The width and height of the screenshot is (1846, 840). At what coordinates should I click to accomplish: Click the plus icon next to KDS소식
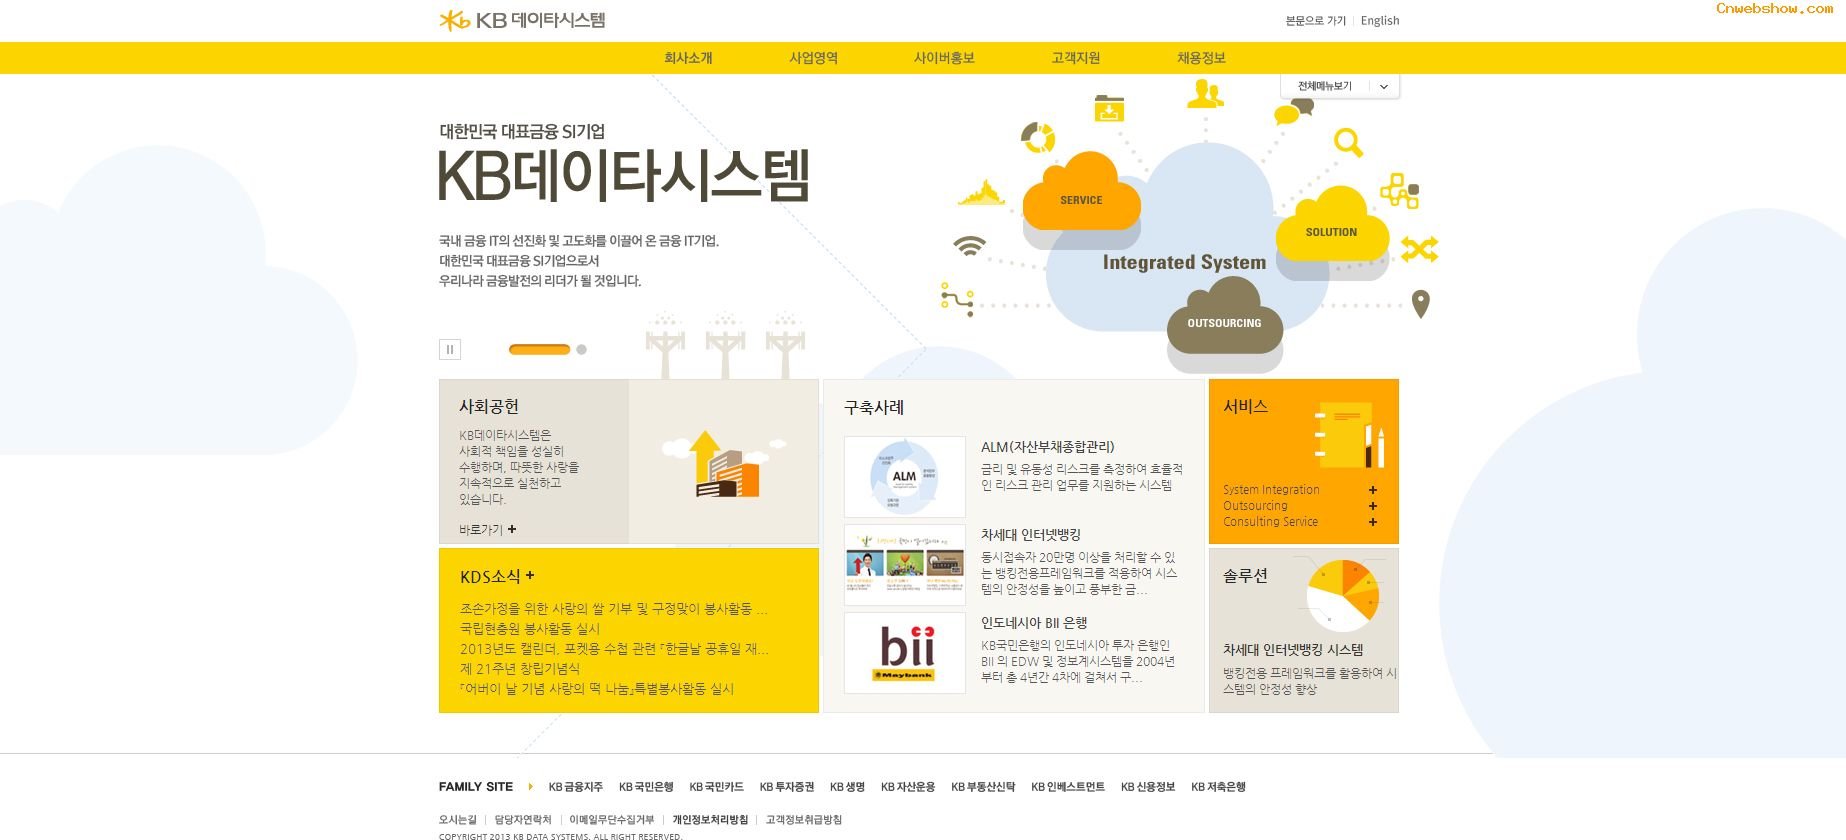point(530,575)
